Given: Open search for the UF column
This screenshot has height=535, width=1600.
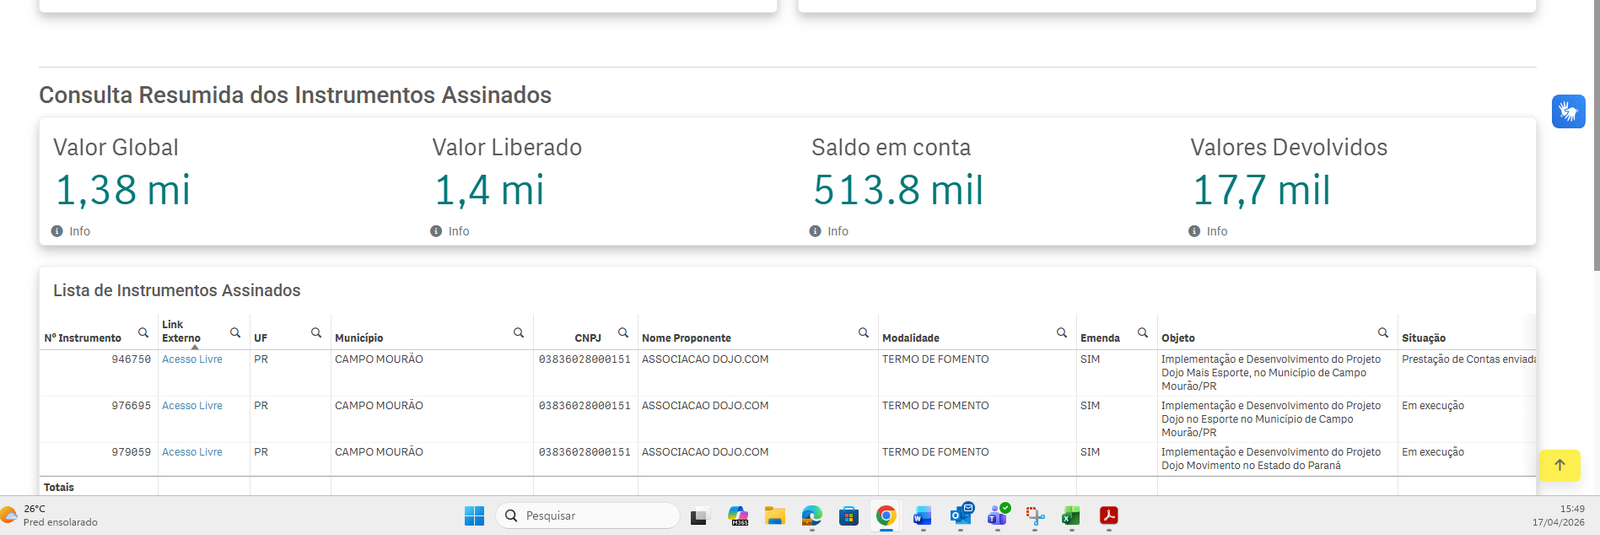Looking at the screenshot, I should click(x=316, y=333).
